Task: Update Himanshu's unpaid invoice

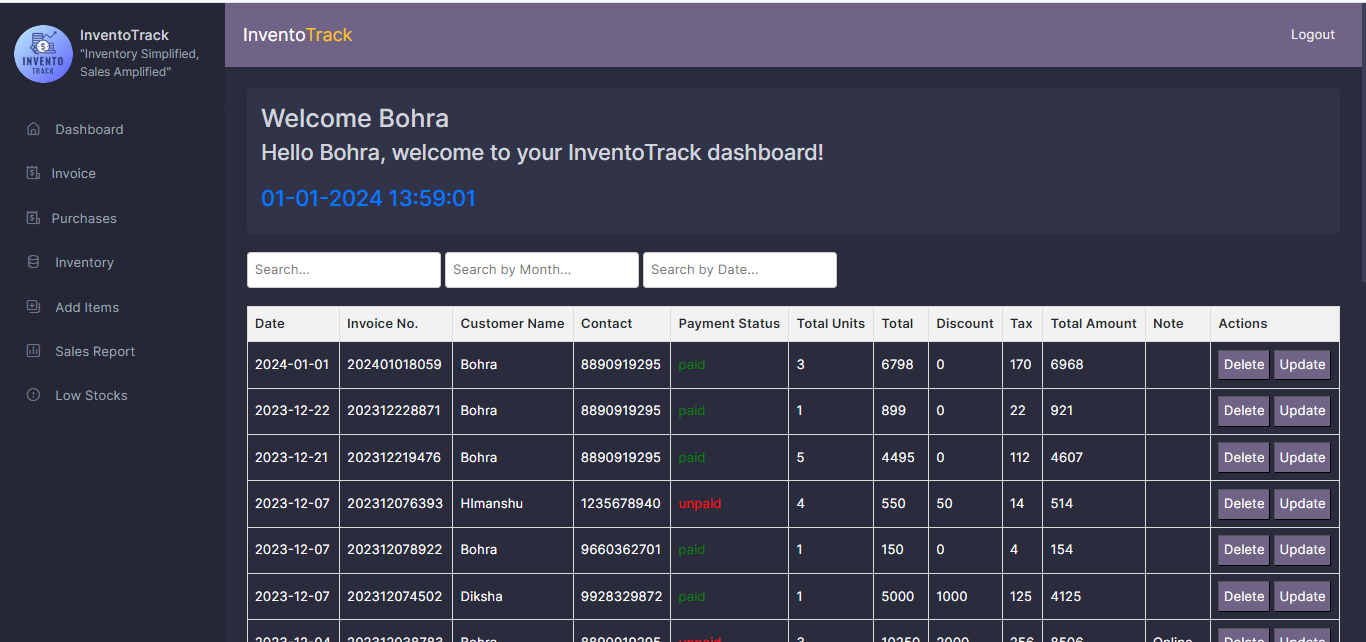Action: 1301,504
